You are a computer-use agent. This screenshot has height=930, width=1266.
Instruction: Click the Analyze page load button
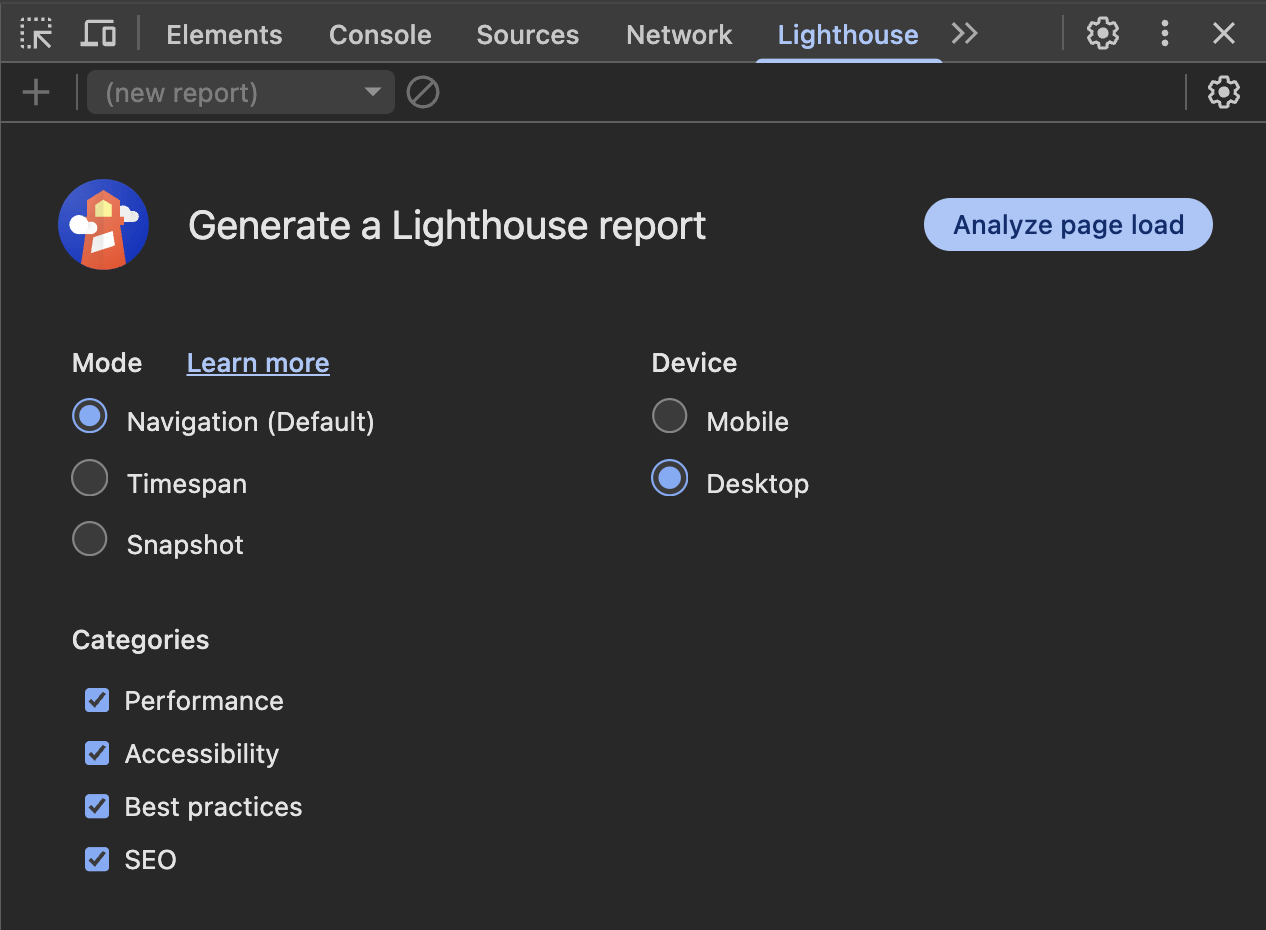[1068, 225]
